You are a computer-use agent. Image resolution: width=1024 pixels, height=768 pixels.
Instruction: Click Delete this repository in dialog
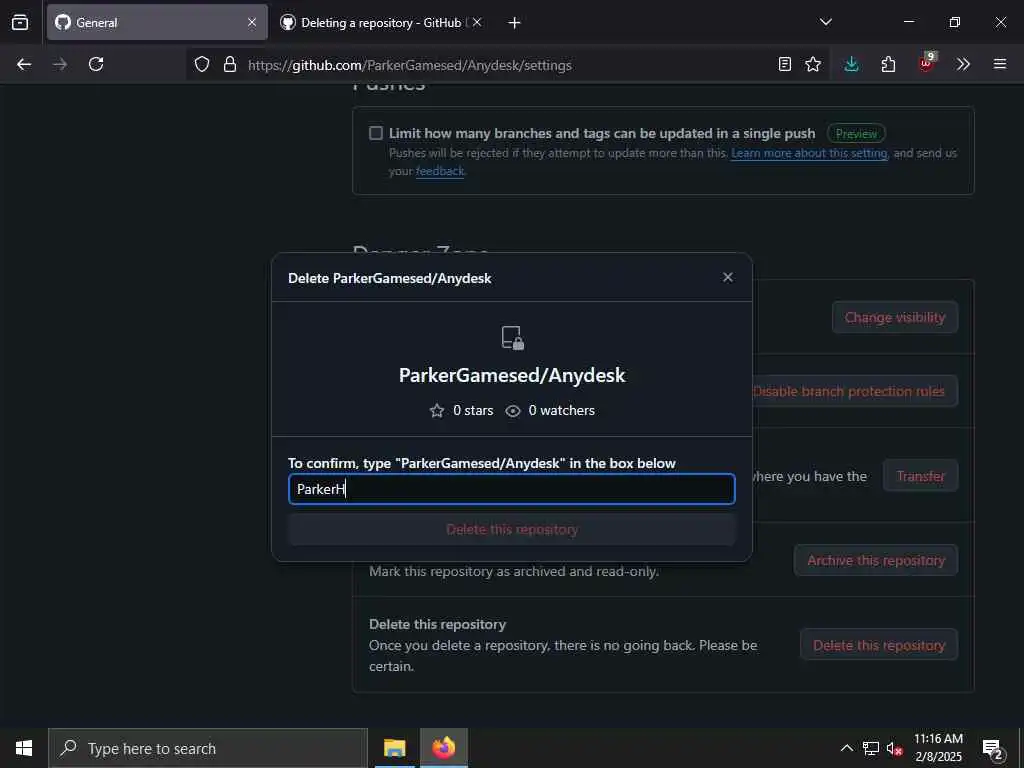[x=512, y=530]
